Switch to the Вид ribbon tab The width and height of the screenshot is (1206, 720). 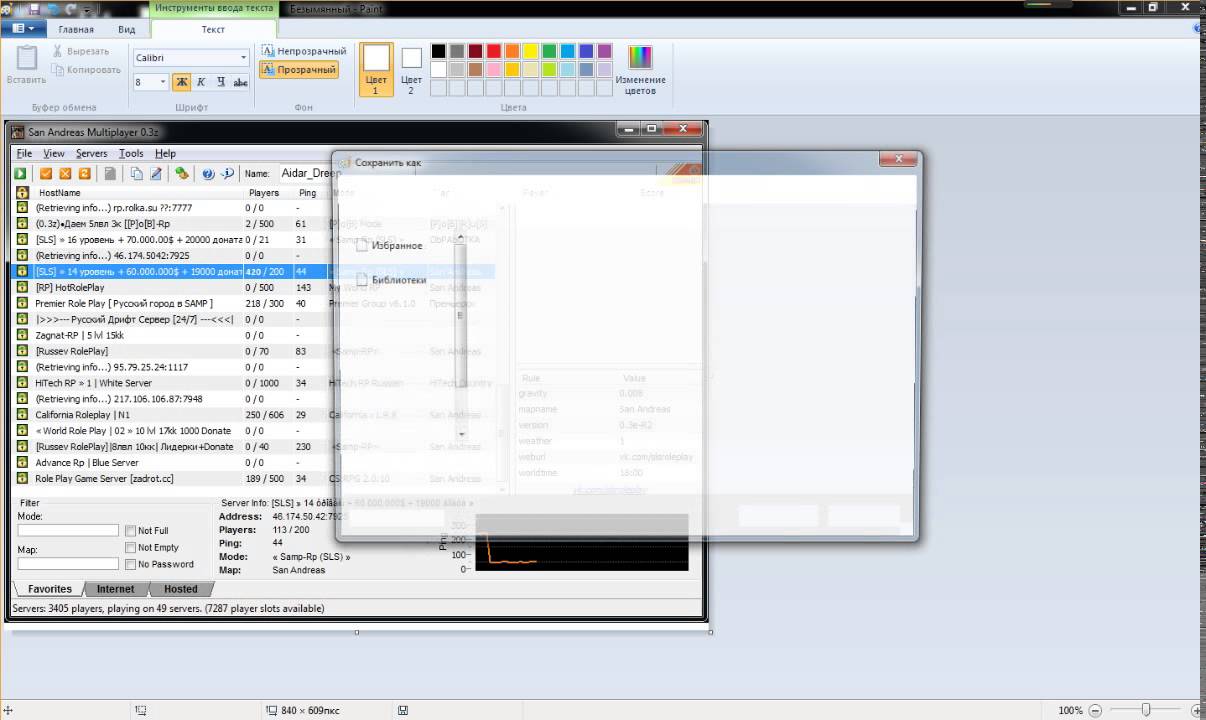click(126, 29)
